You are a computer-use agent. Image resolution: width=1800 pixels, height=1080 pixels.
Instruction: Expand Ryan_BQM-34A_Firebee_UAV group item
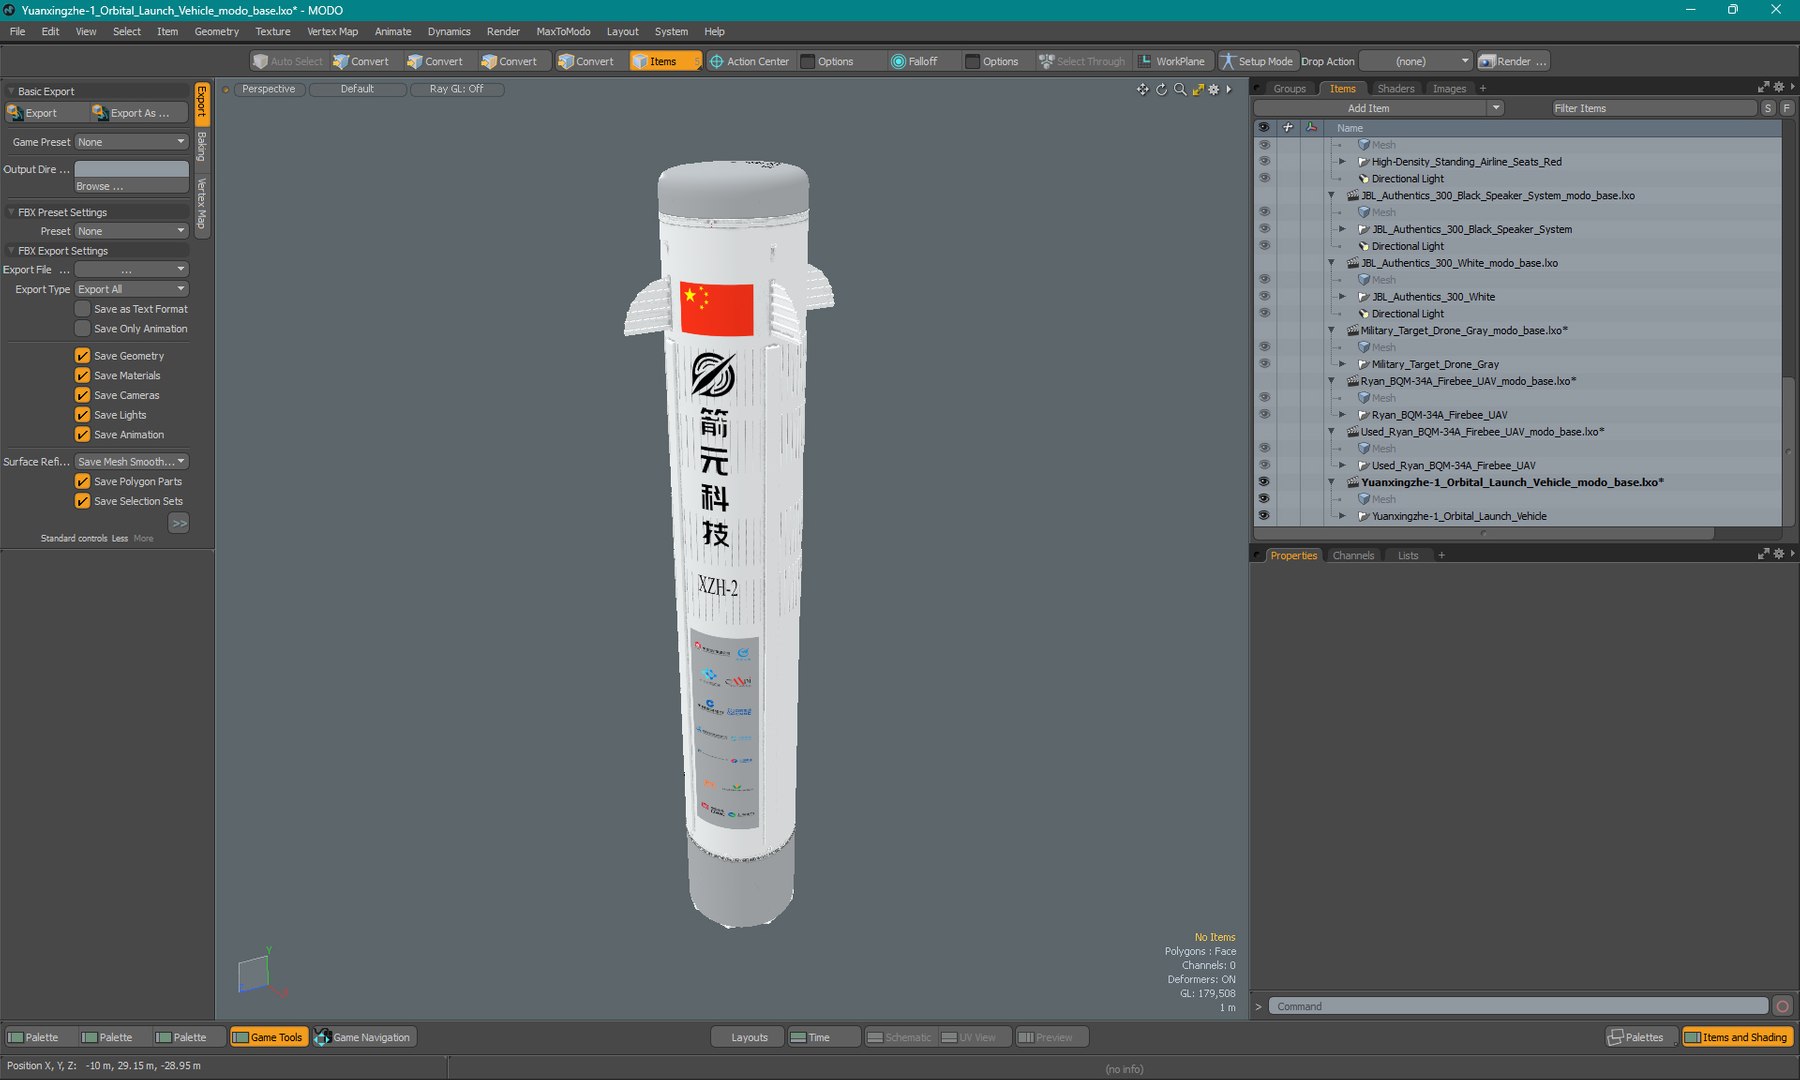click(x=1342, y=415)
